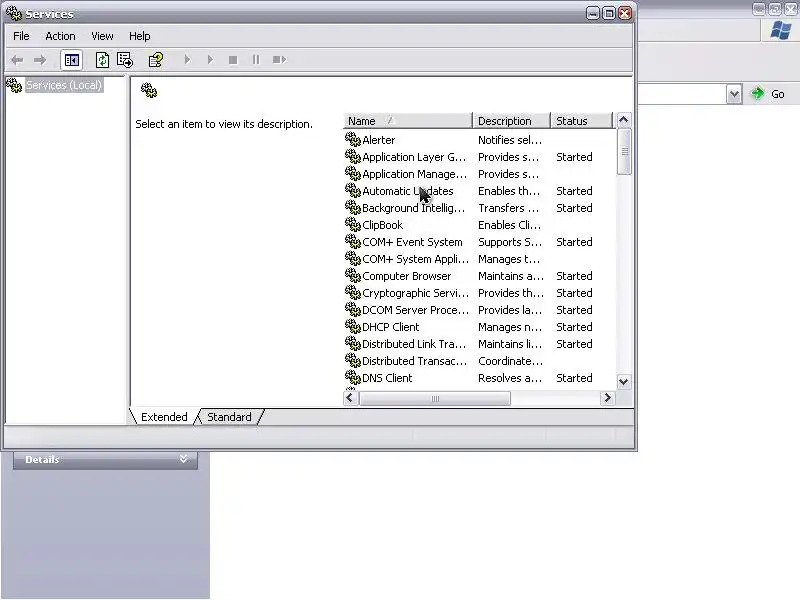The image size is (800, 600).
Task: Click Go button in background window
Action: point(768,94)
